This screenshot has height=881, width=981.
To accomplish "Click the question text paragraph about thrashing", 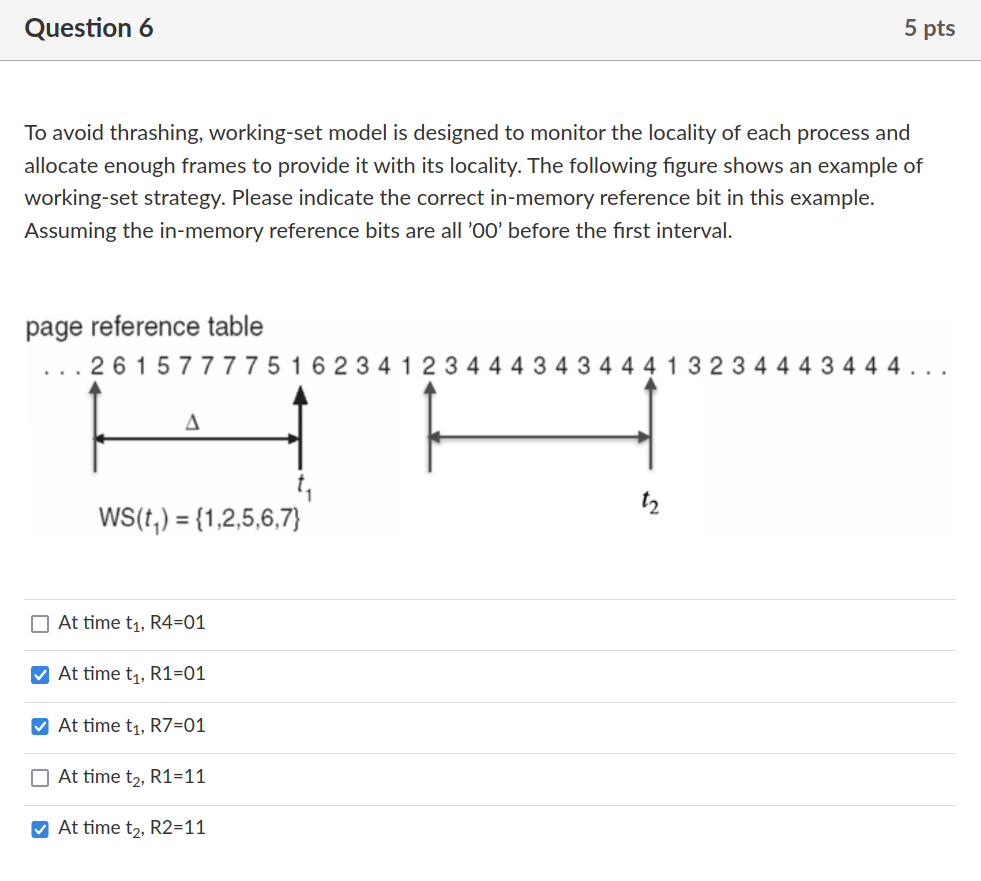I will click(474, 181).
